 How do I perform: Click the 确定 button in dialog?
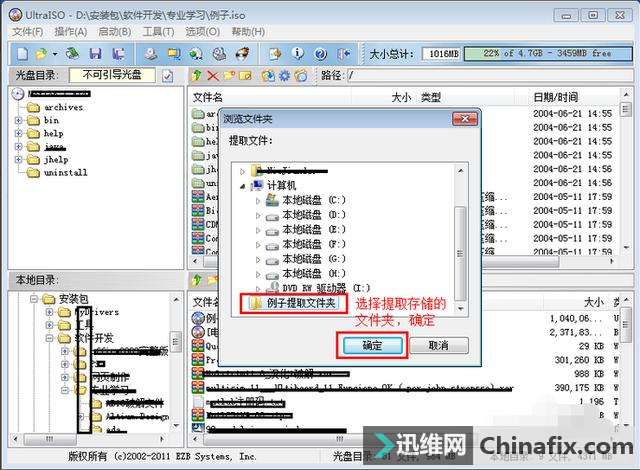tap(373, 346)
